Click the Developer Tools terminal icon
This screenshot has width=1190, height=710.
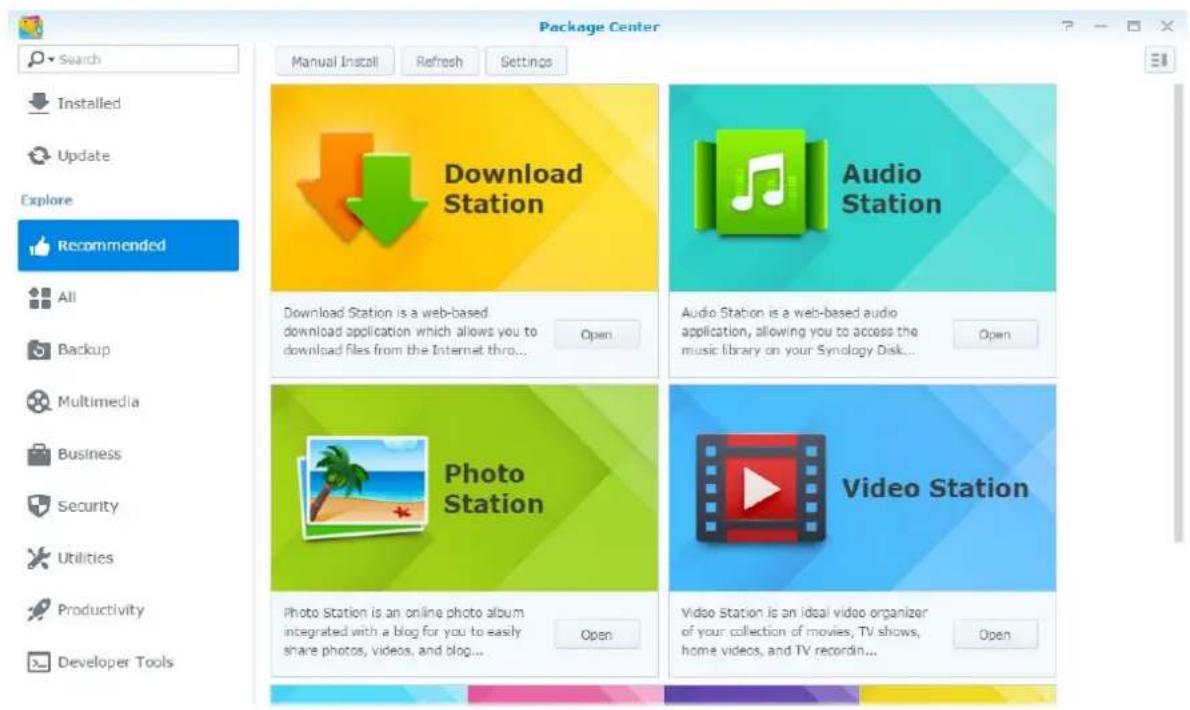point(39,662)
